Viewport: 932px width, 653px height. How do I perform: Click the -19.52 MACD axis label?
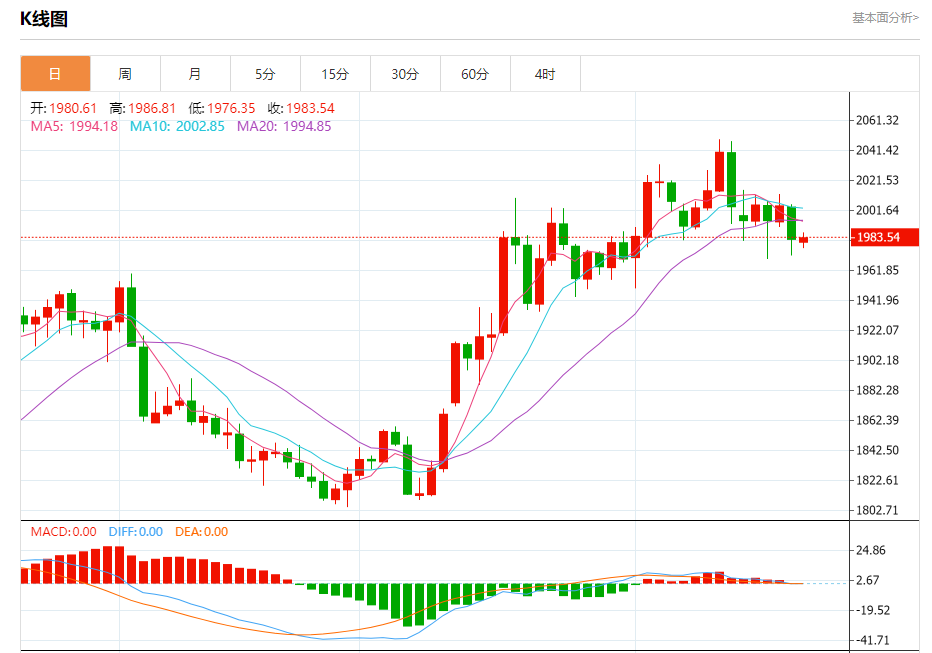(x=873, y=610)
